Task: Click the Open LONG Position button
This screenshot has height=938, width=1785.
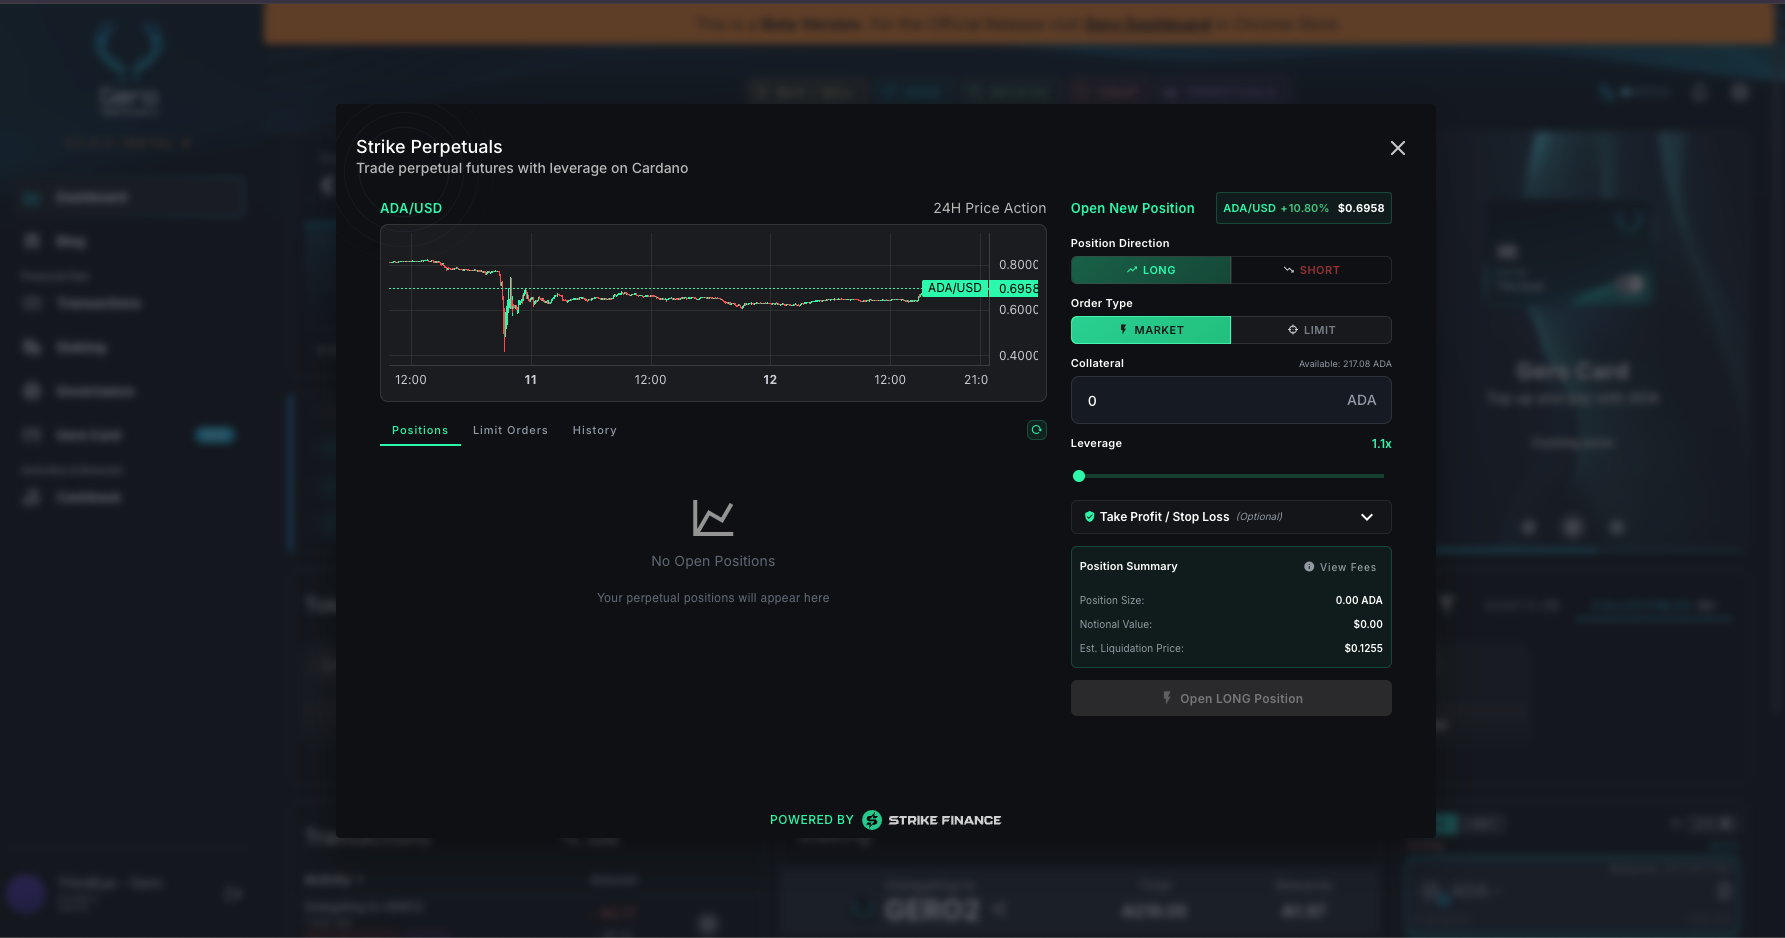Action: click(1230, 698)
